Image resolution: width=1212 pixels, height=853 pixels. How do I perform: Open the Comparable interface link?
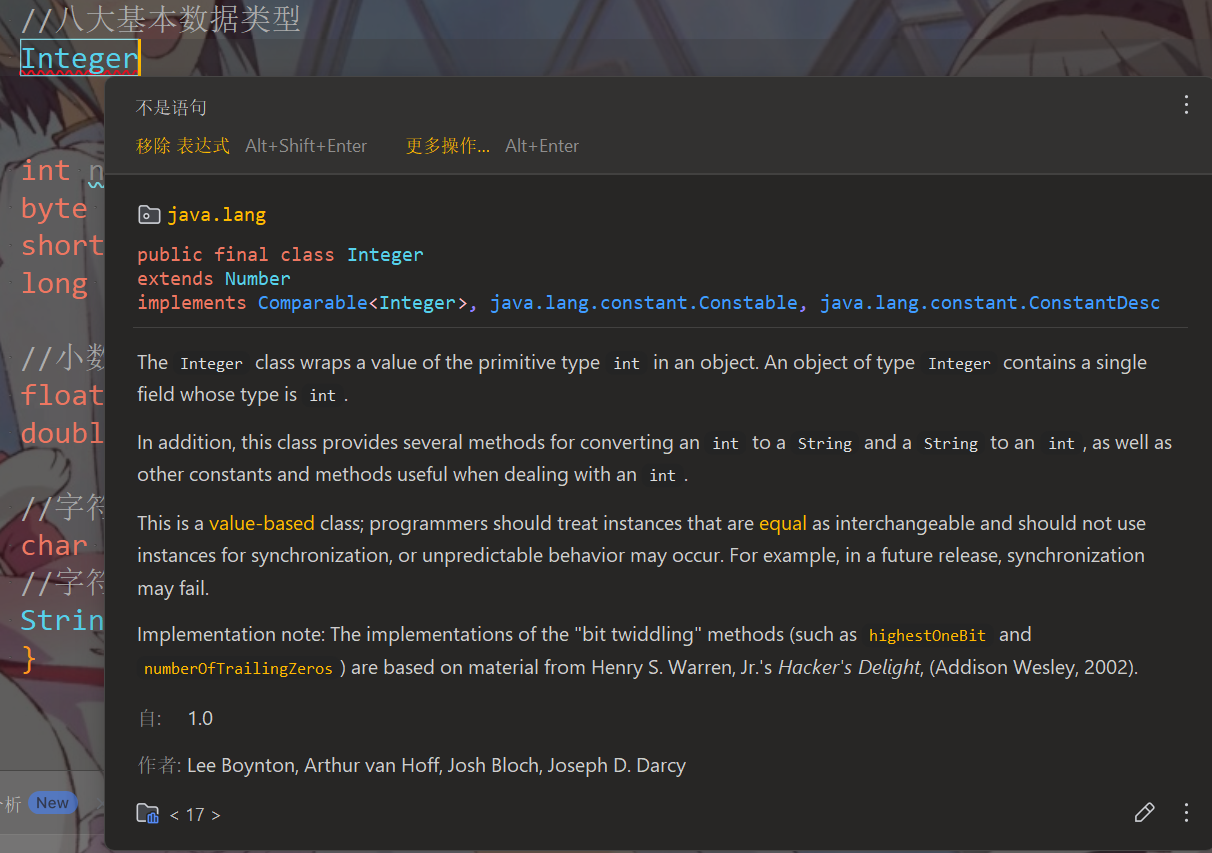point(312,303)
